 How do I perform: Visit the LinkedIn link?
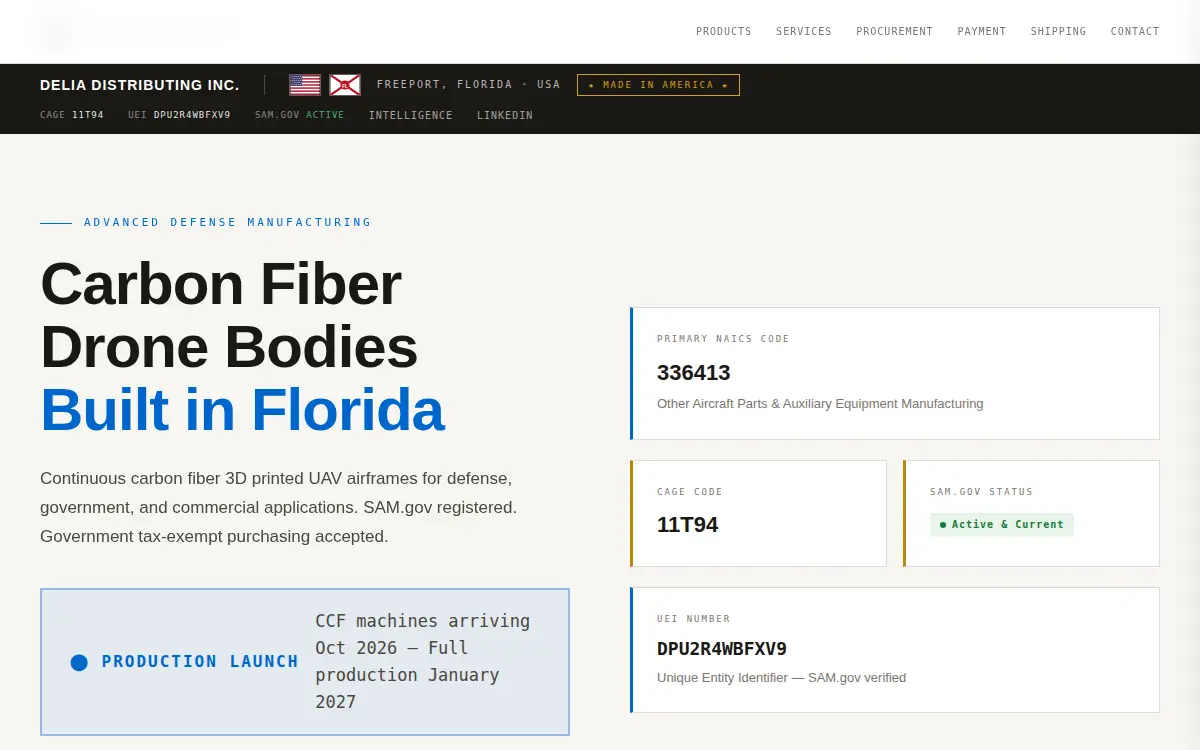(505, 116)
